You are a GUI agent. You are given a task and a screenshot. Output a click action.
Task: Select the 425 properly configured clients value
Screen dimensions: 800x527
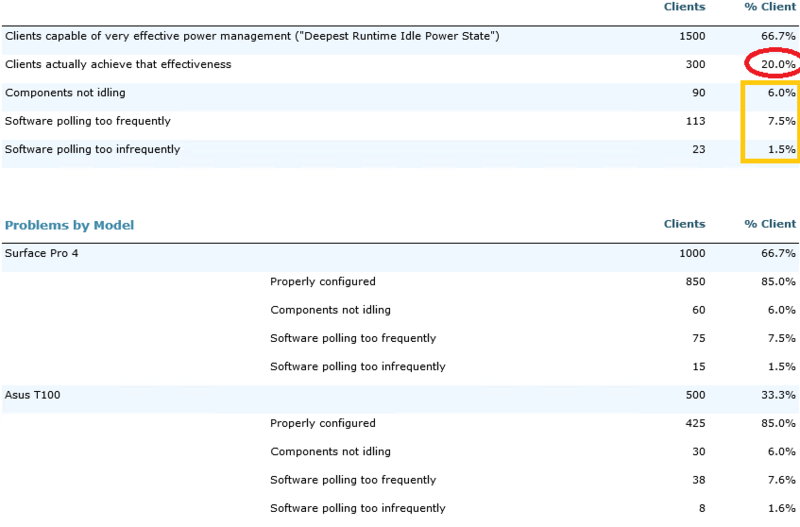click(694, 423)
